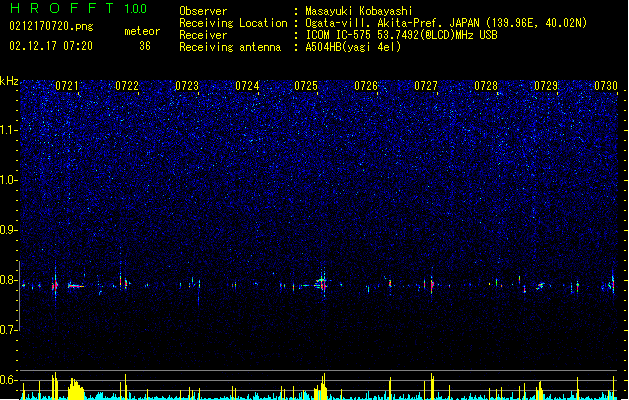This screenshot has height=400, width=629.
Task: Click the 1.1 kHz axis label
Action: click(x=8, y=130)
